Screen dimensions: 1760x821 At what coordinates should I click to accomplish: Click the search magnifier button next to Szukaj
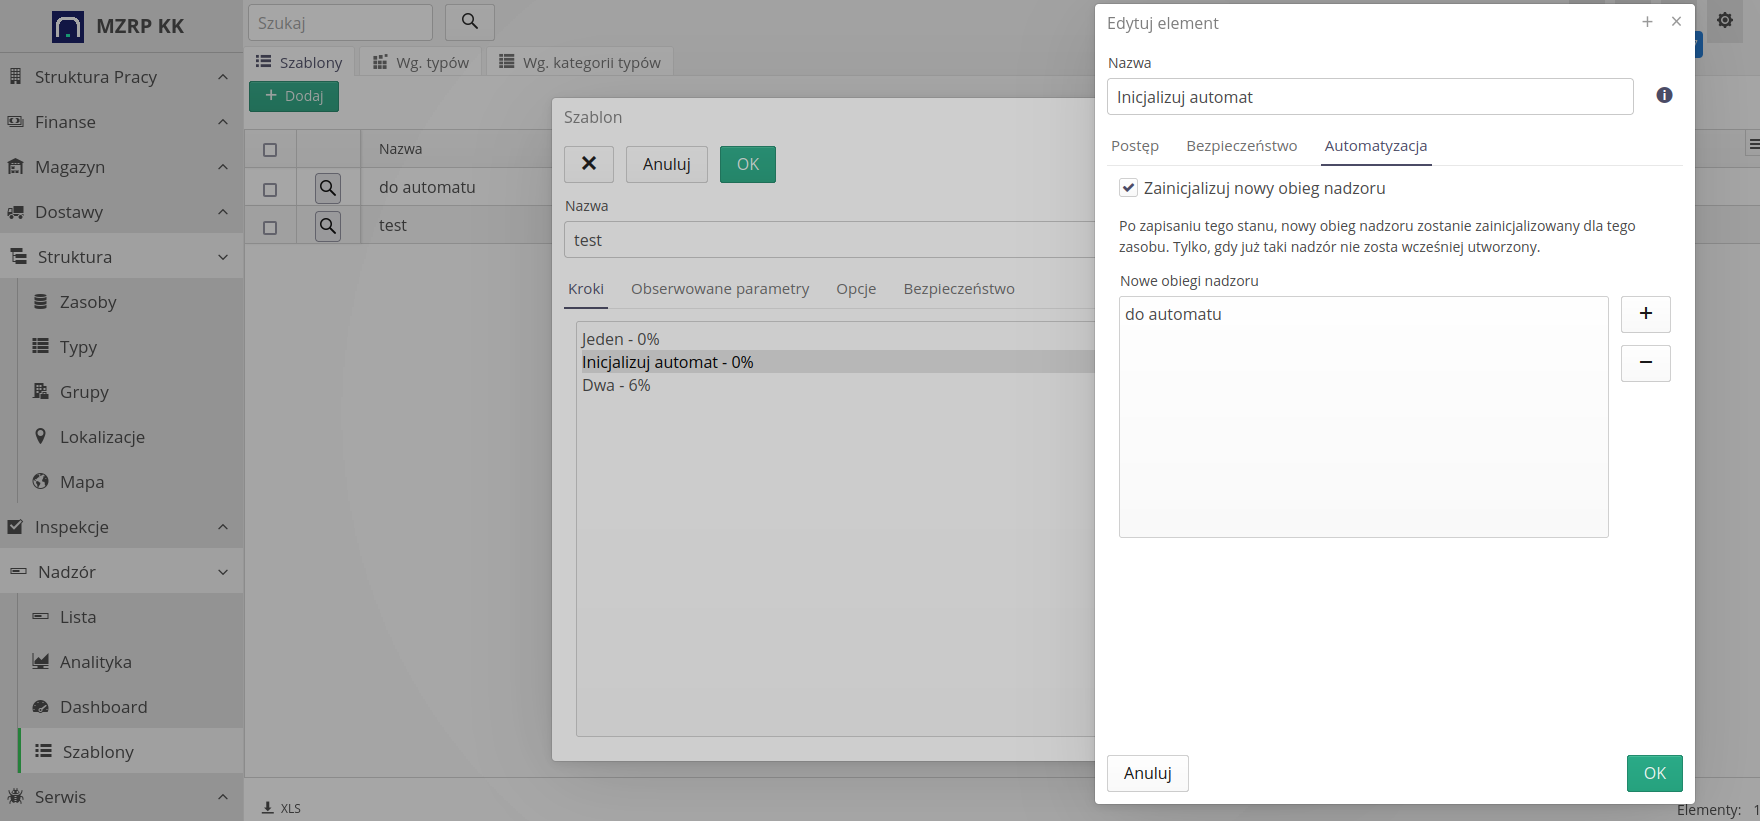pos(469,22)
